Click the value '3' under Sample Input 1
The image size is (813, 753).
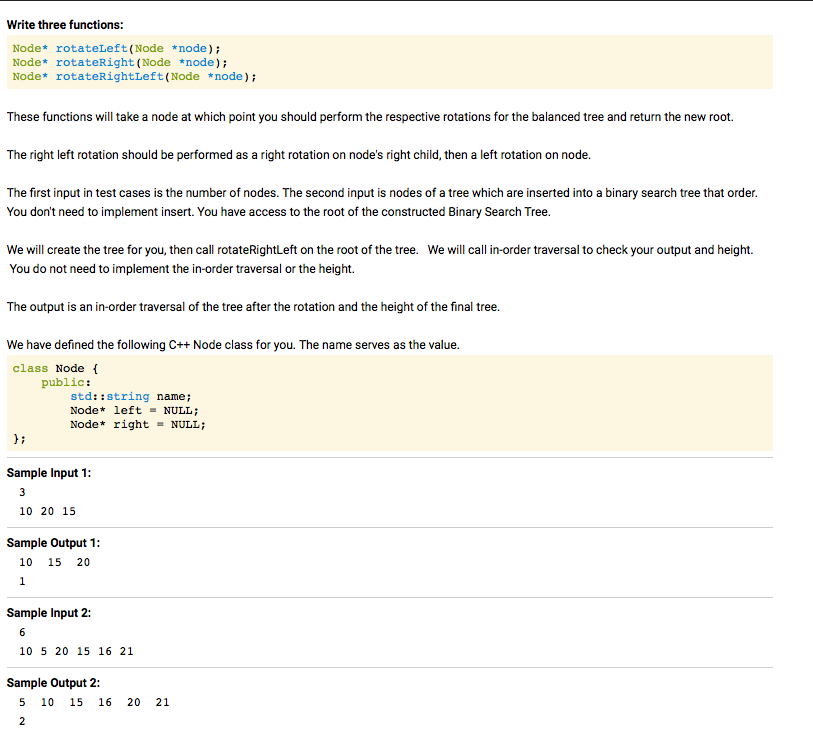[x=22, y=492]
